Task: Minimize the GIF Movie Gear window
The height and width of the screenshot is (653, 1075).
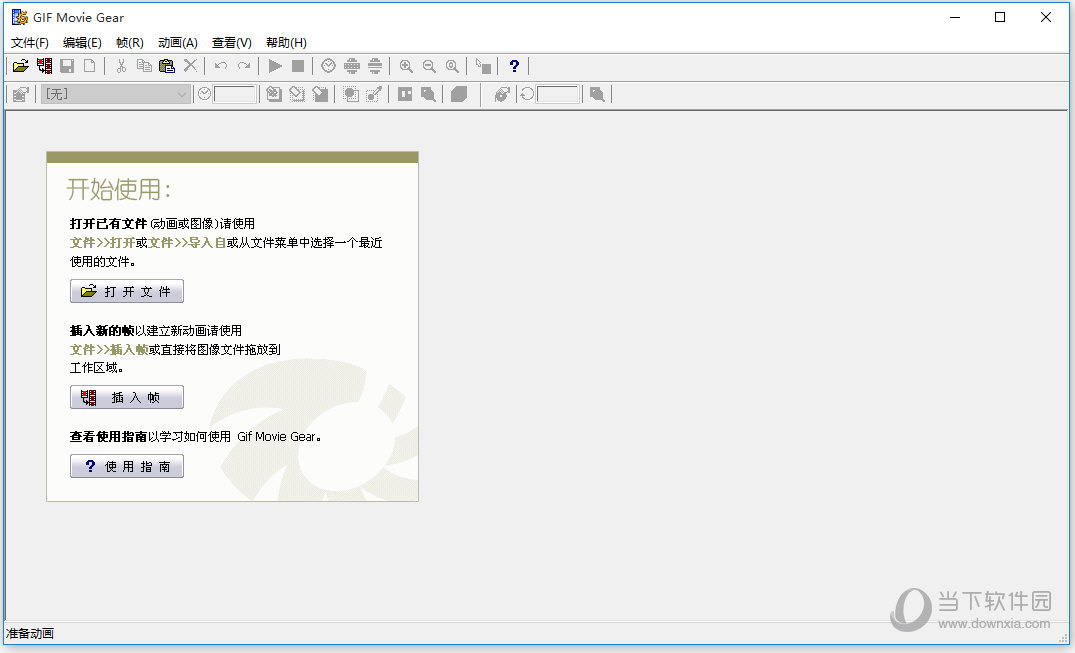Action: (954, 17)
